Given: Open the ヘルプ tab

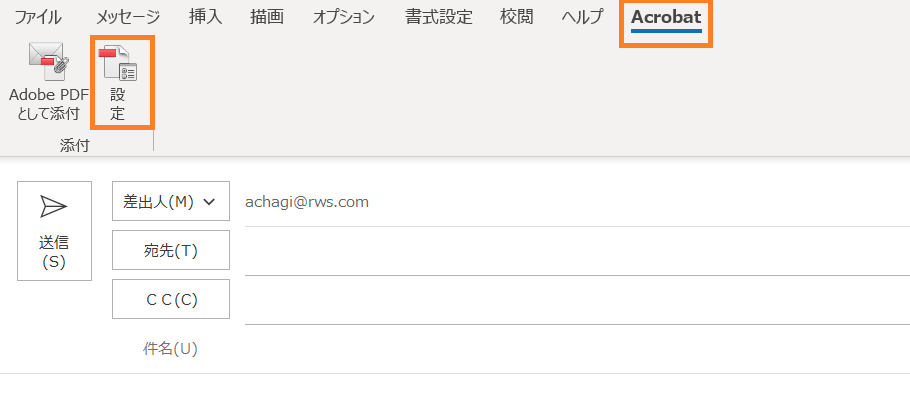Looking at the screenshot, I should tap(582, 17).
